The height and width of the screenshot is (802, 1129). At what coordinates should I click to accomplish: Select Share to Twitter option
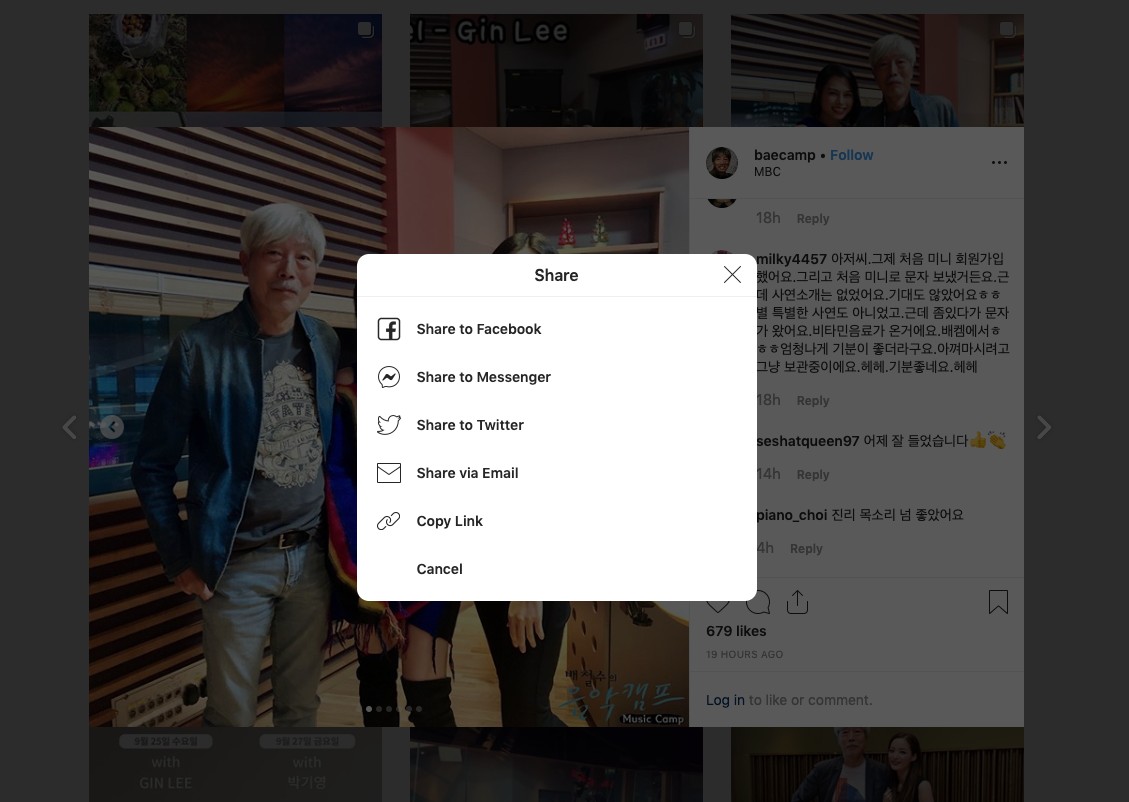[x=470, y=425]
